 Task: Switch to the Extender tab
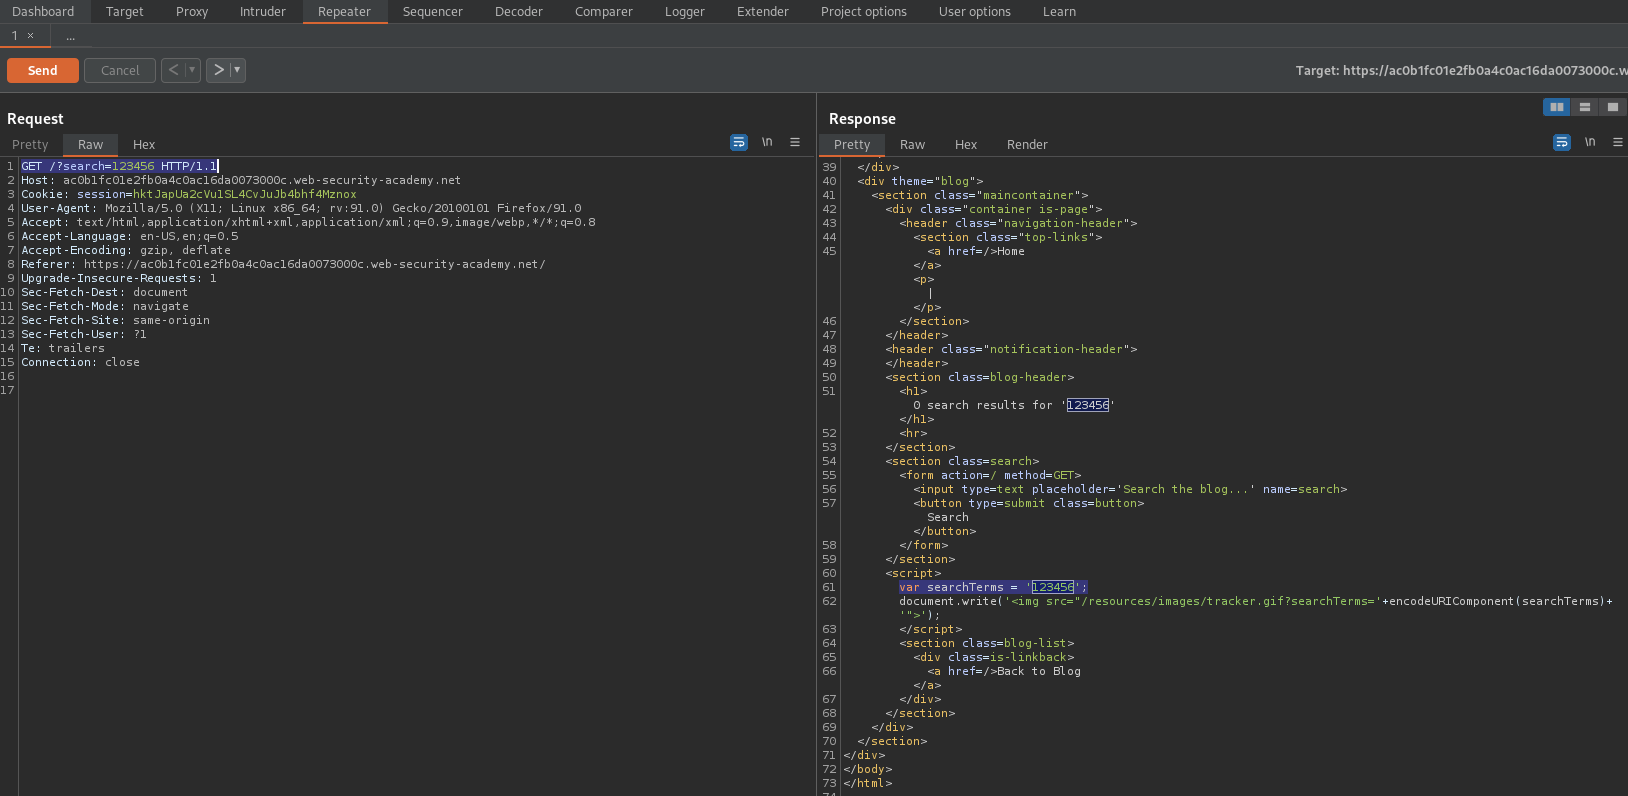pyautogui.click(x=763, y=12)
